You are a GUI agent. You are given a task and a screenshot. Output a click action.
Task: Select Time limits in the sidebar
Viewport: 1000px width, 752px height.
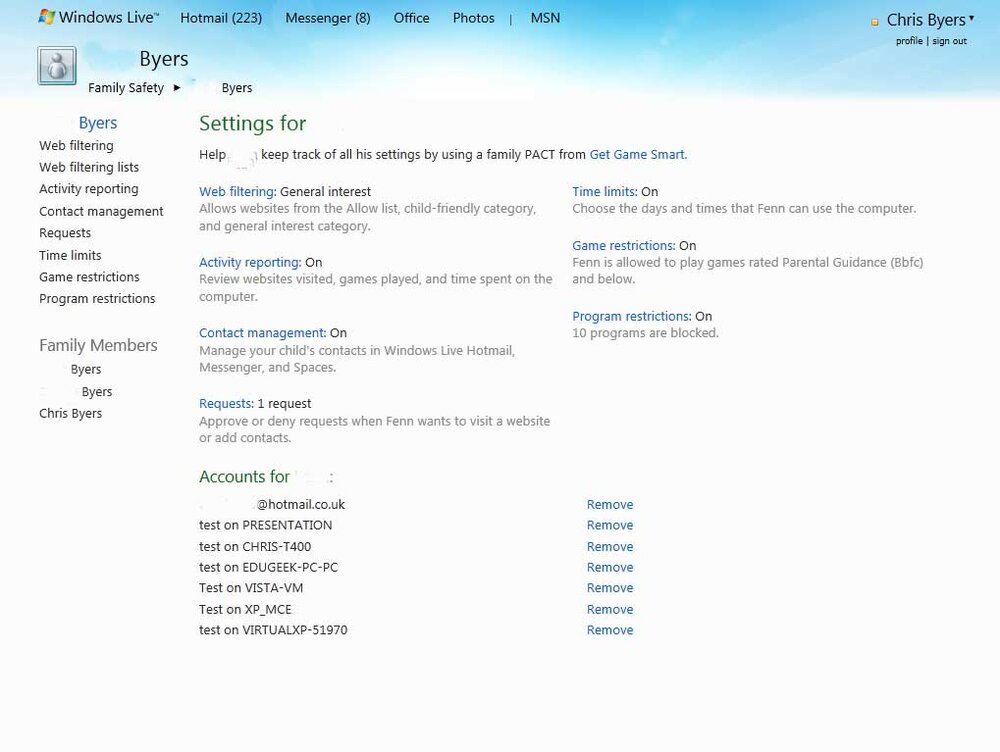point(70,255)
